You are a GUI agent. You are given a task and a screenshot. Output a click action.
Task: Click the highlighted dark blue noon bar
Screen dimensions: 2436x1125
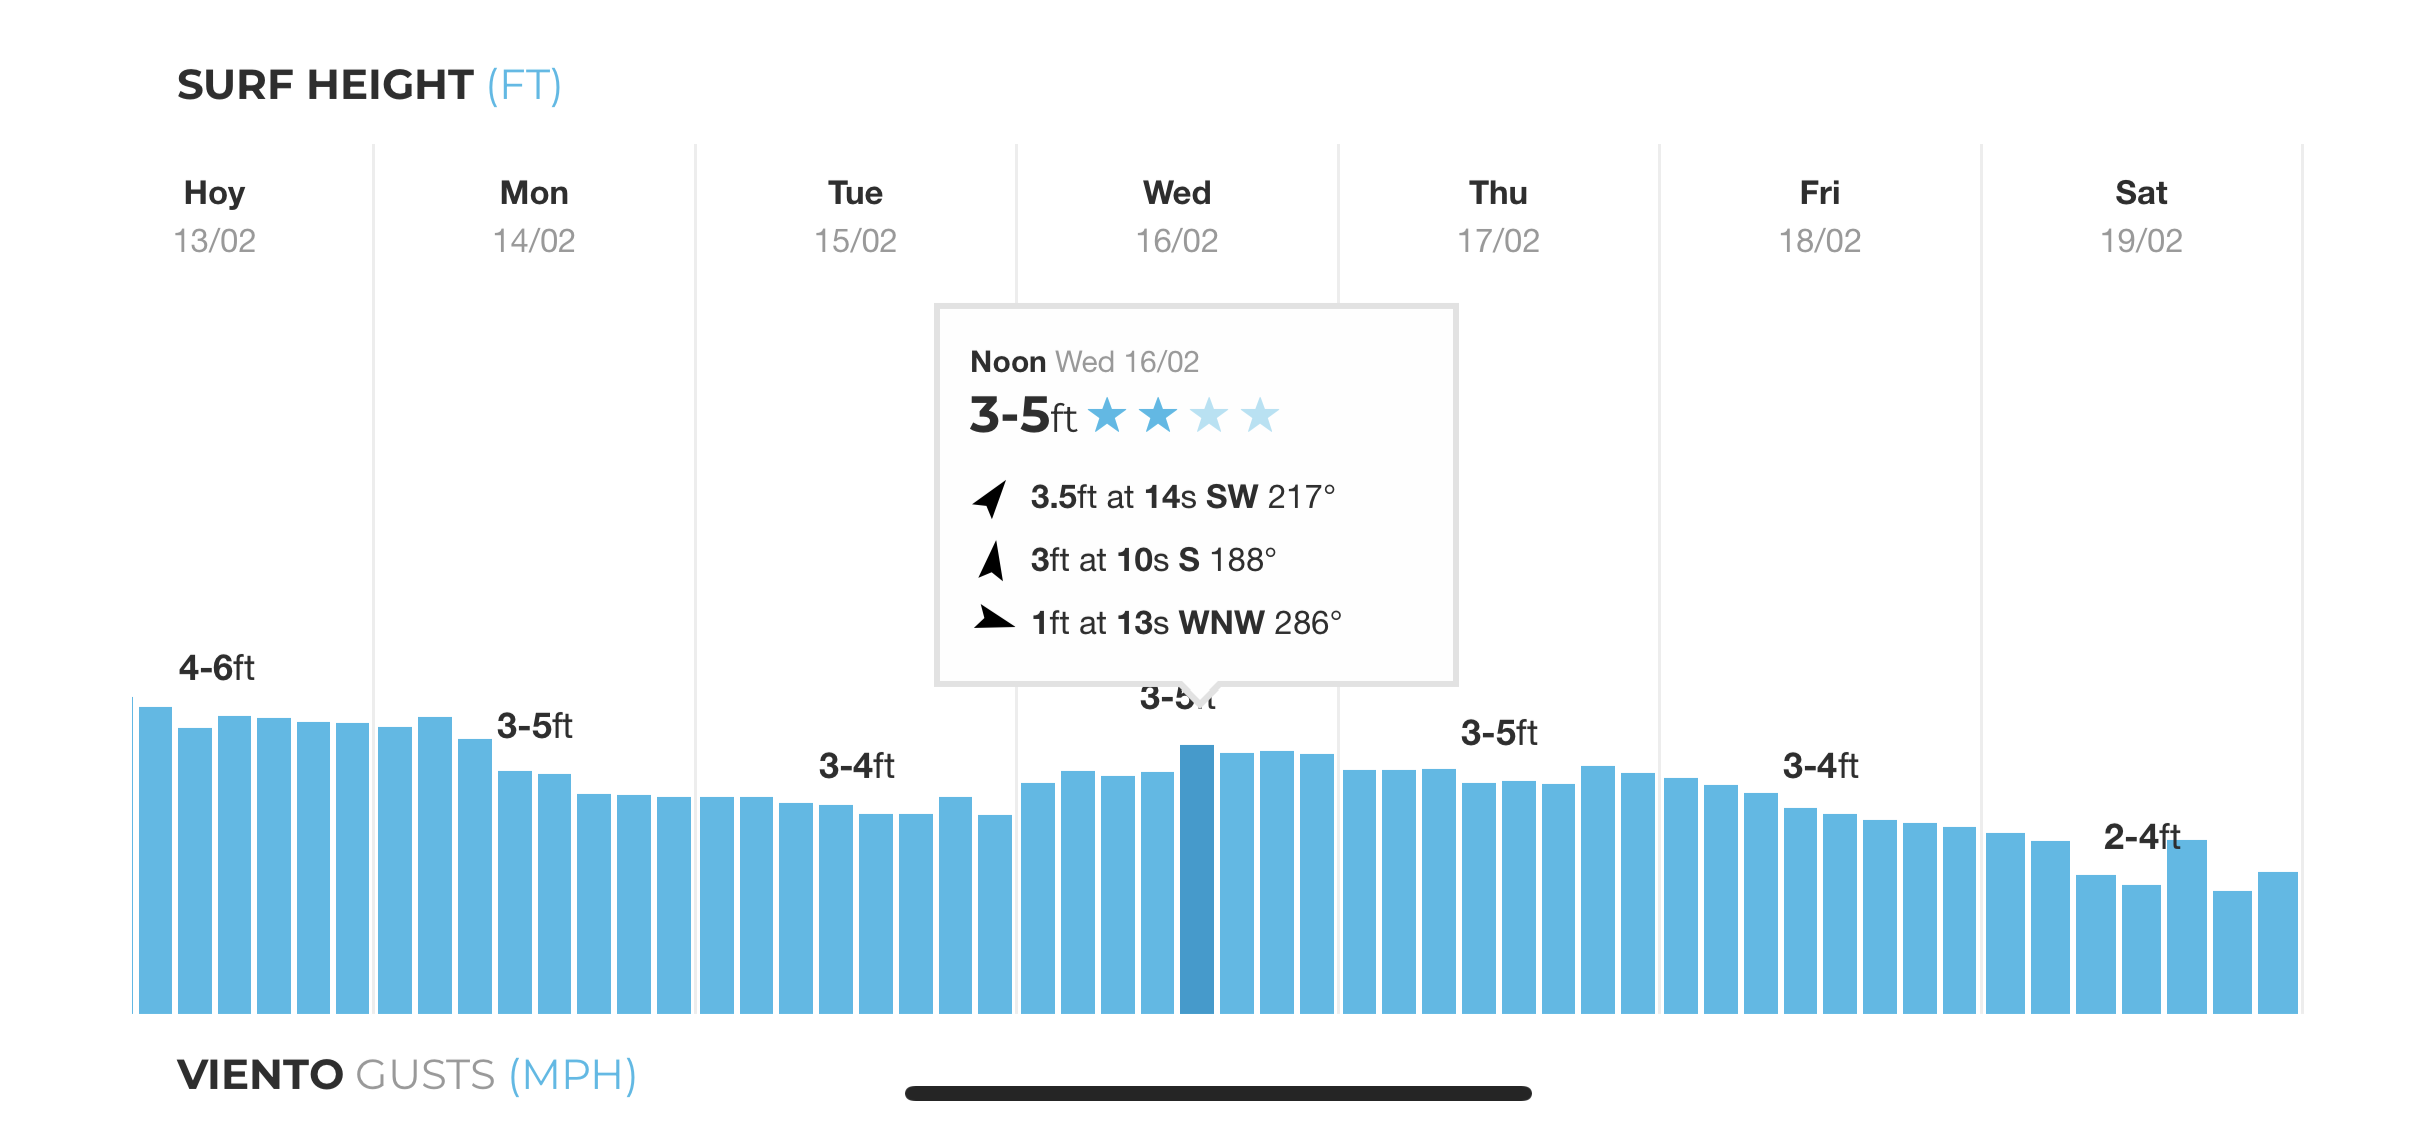tap(1197, 879)
